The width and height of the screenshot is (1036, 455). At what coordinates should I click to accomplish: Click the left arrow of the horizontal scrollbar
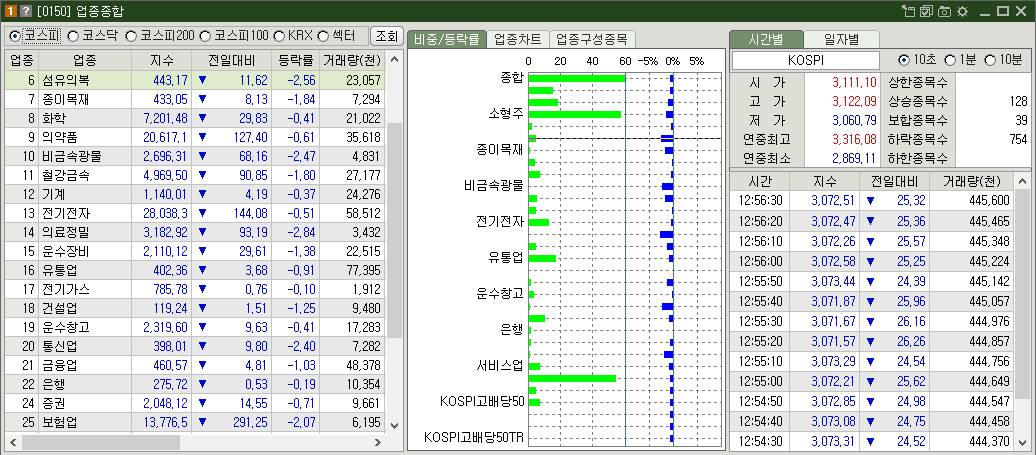click(12, 442)
